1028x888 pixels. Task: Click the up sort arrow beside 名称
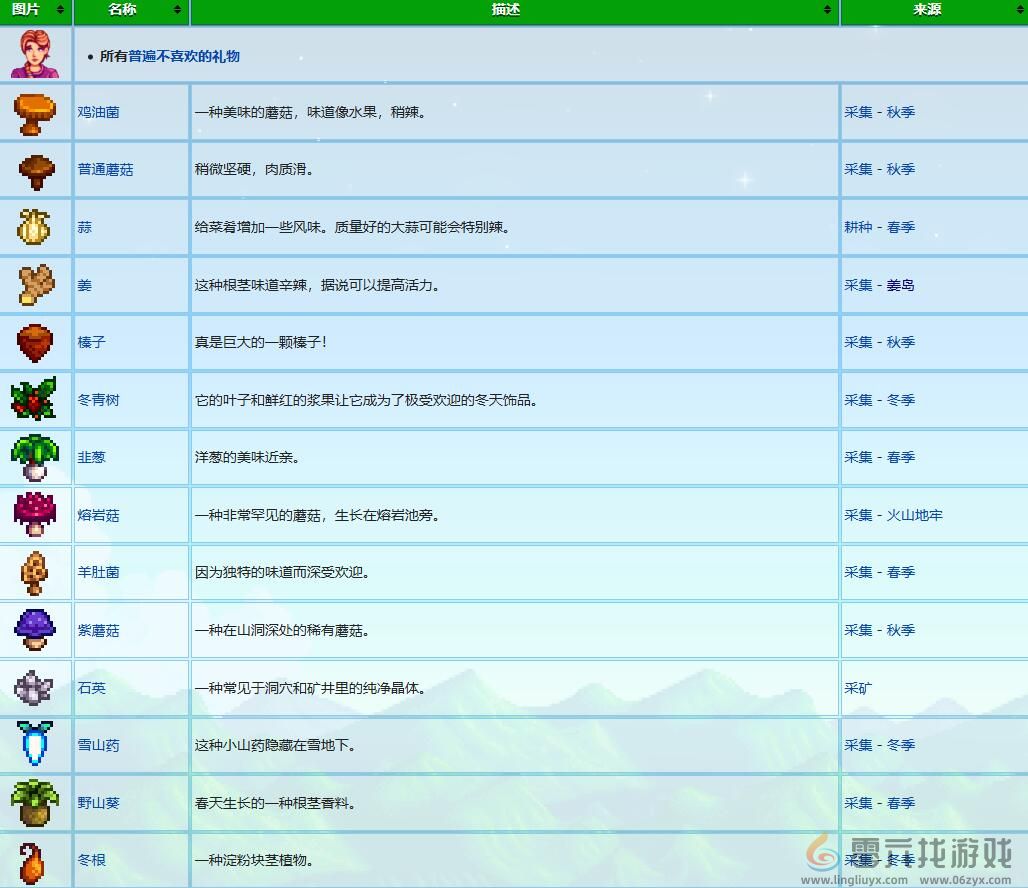tap(179, 8)
